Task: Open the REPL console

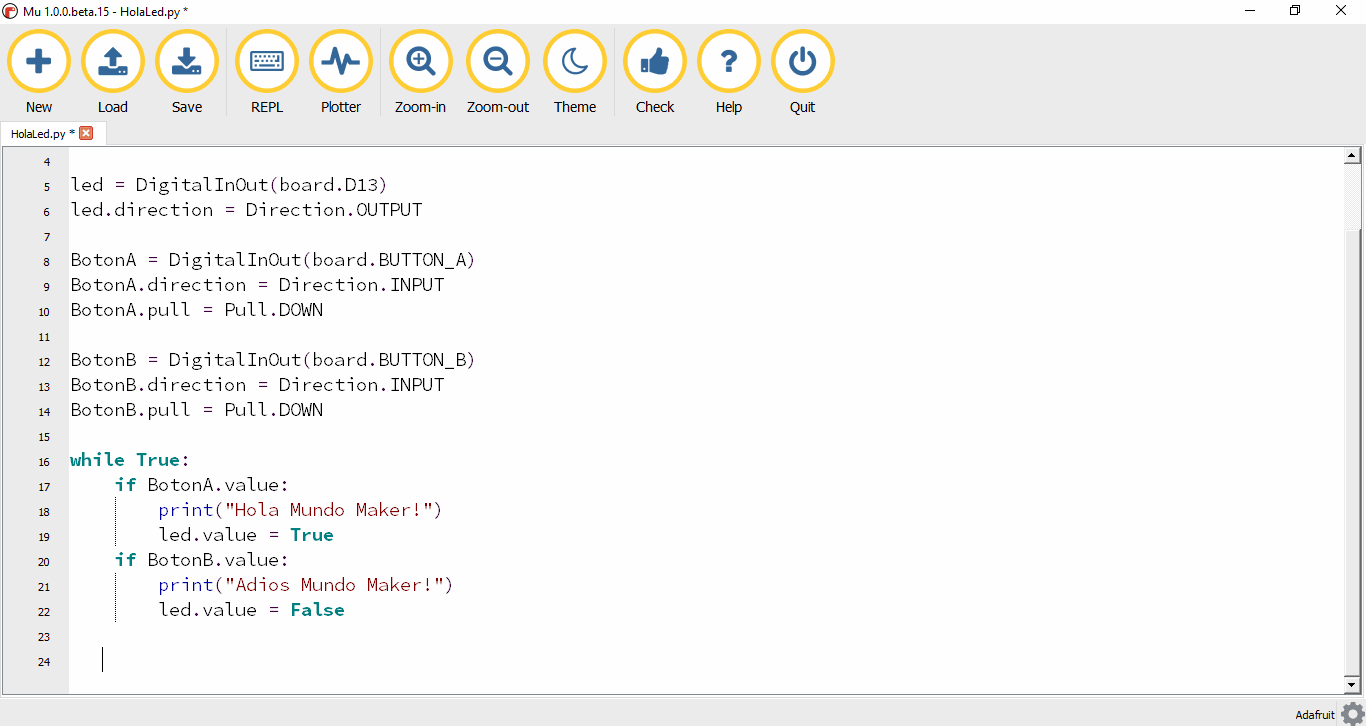Action: pyautogui.click(x=267, y=62)
